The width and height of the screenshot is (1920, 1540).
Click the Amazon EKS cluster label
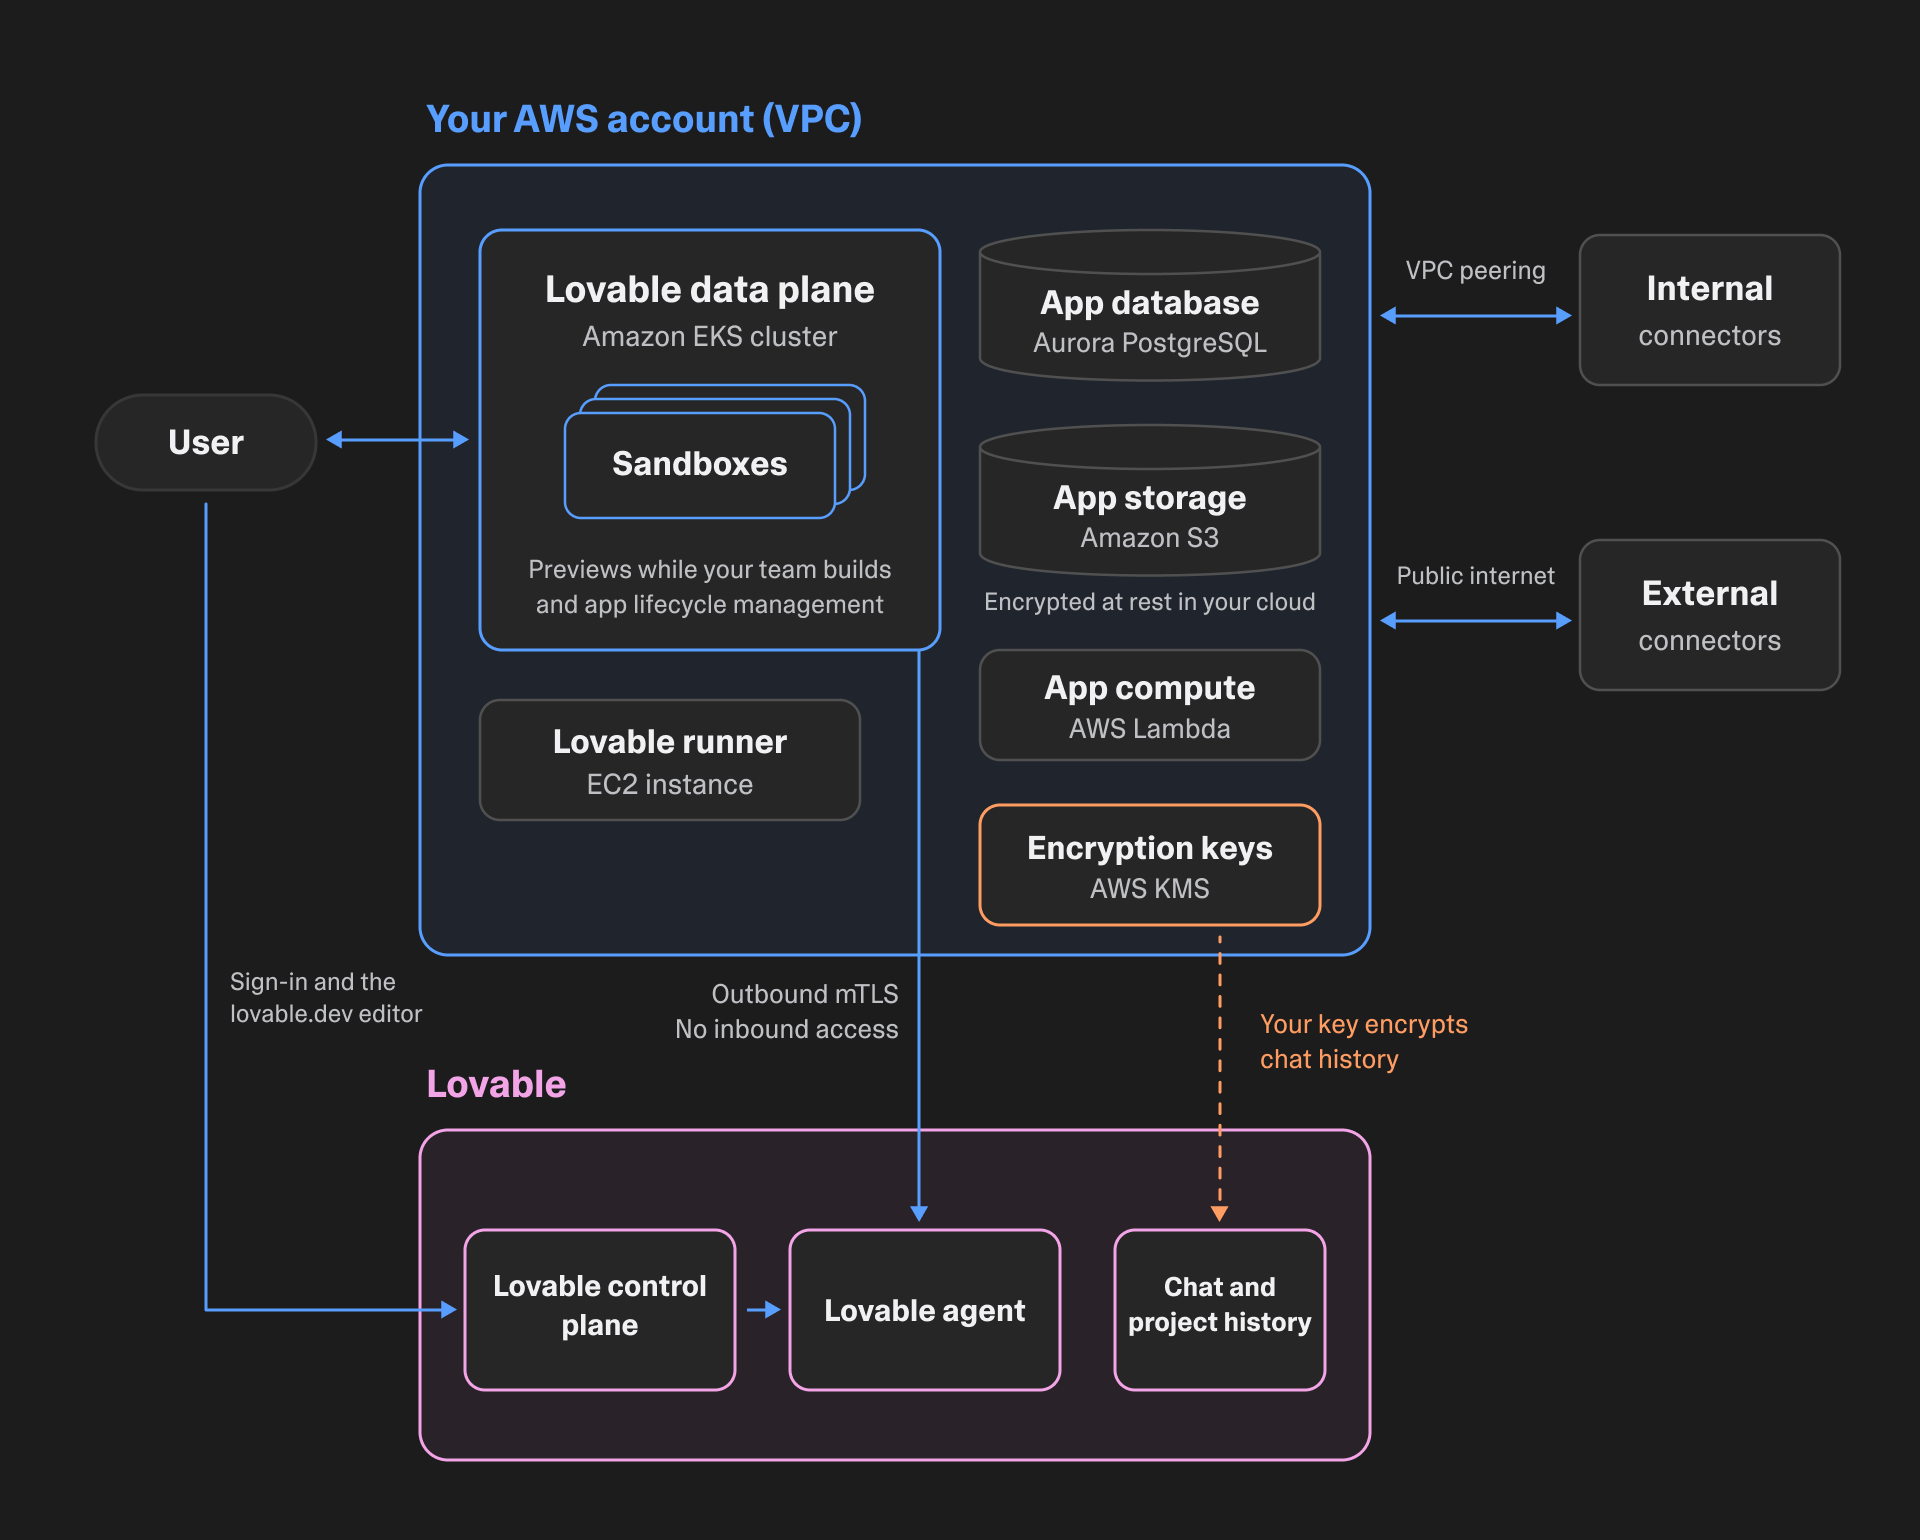pyautogui.click(x=710, y=336)
